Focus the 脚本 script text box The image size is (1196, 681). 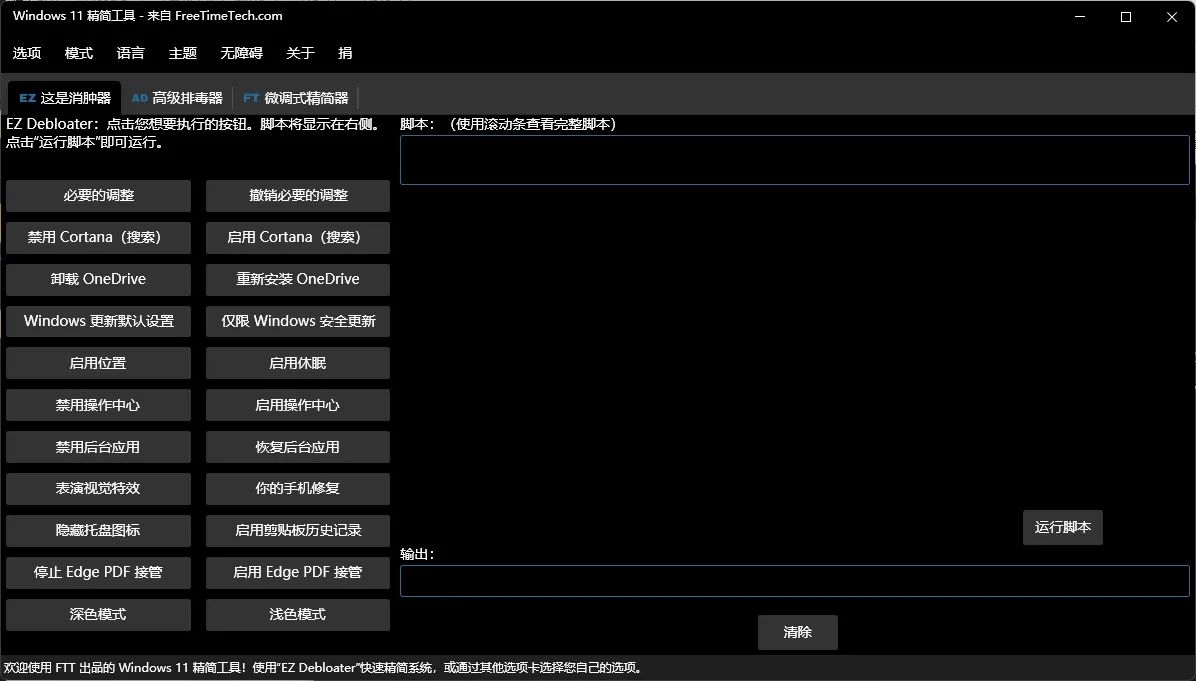click(x=795, y=160)
